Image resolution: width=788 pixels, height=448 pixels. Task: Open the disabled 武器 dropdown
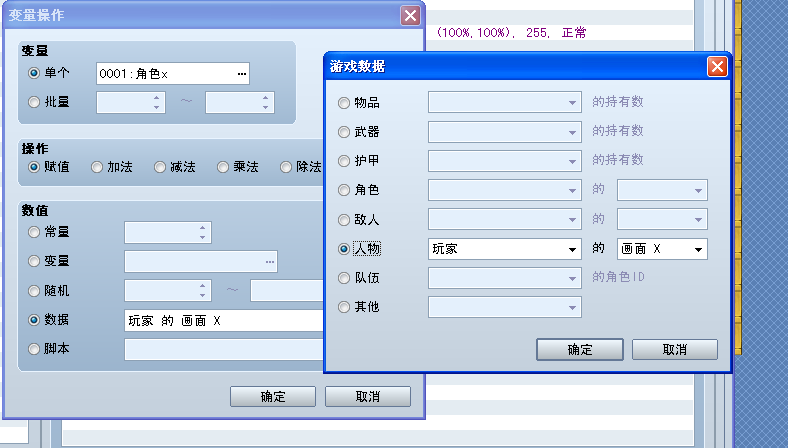click(505, 132)
